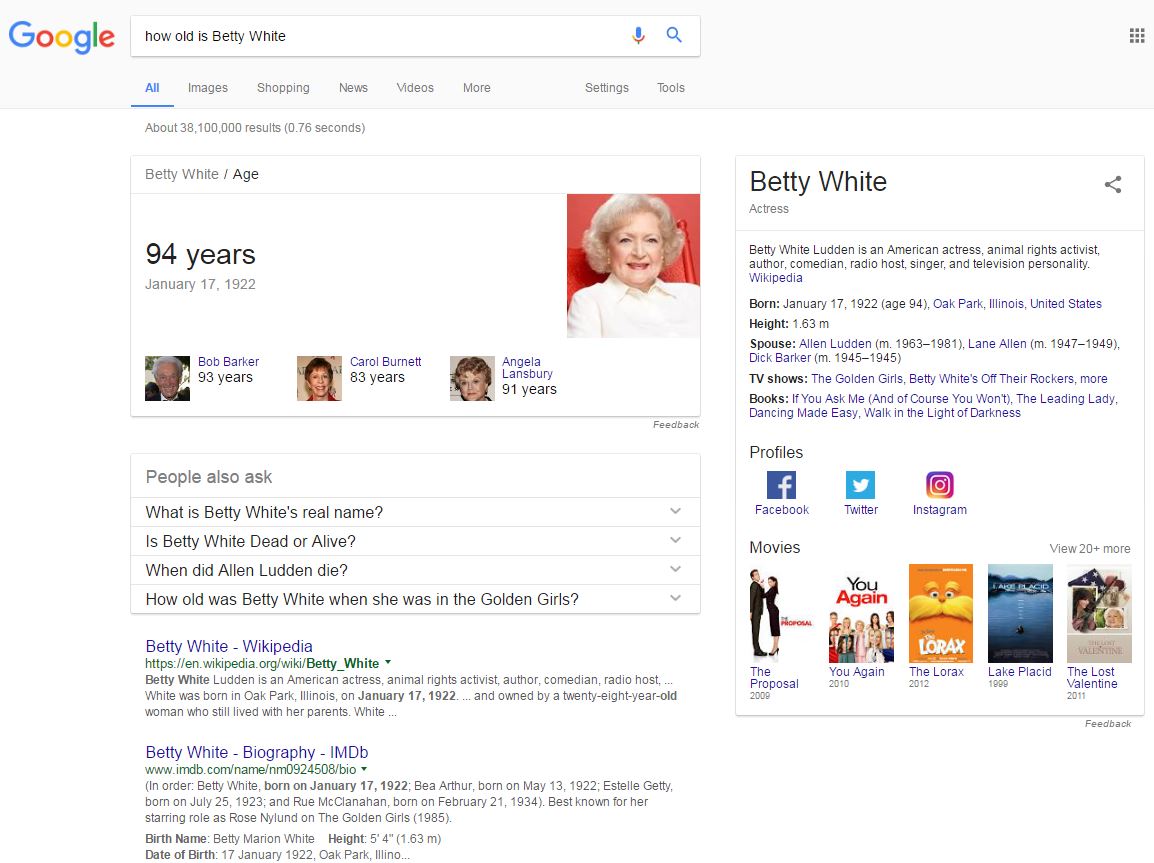Open 'Dancing Made Easy' book link
The height and width of the screenshot is (863, 1154).
pos(803,413)
